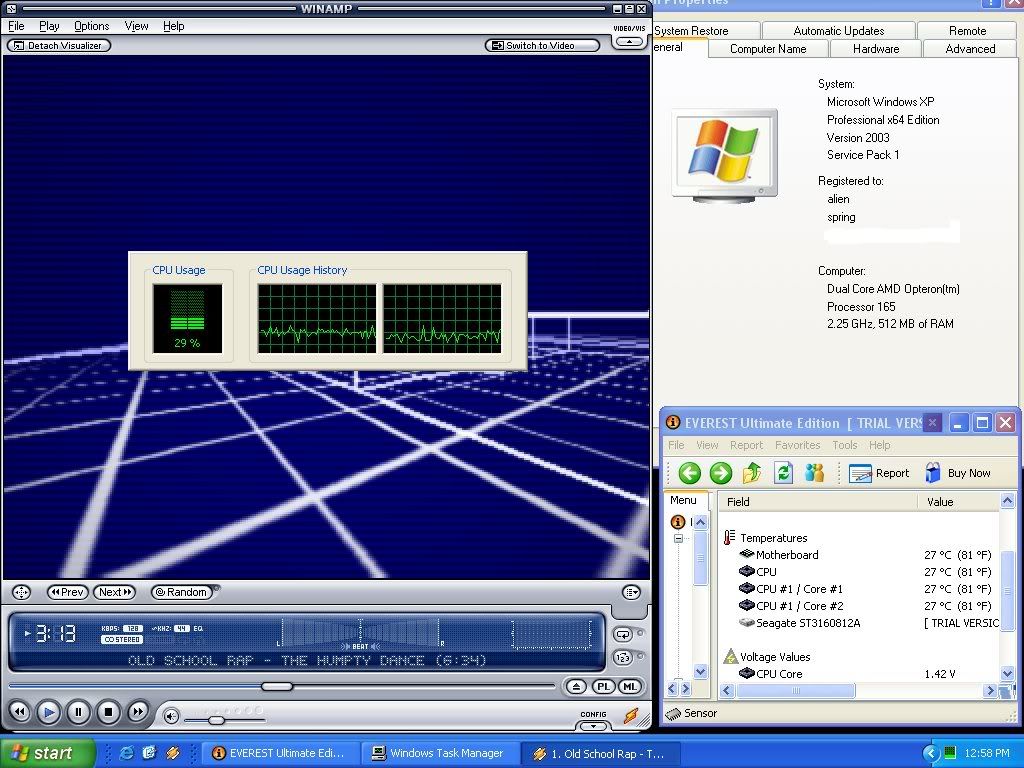Toggle the Winamp playlist editor (PL)
The height and width of the screenshot is (768, 1024).
coord(603,686)
